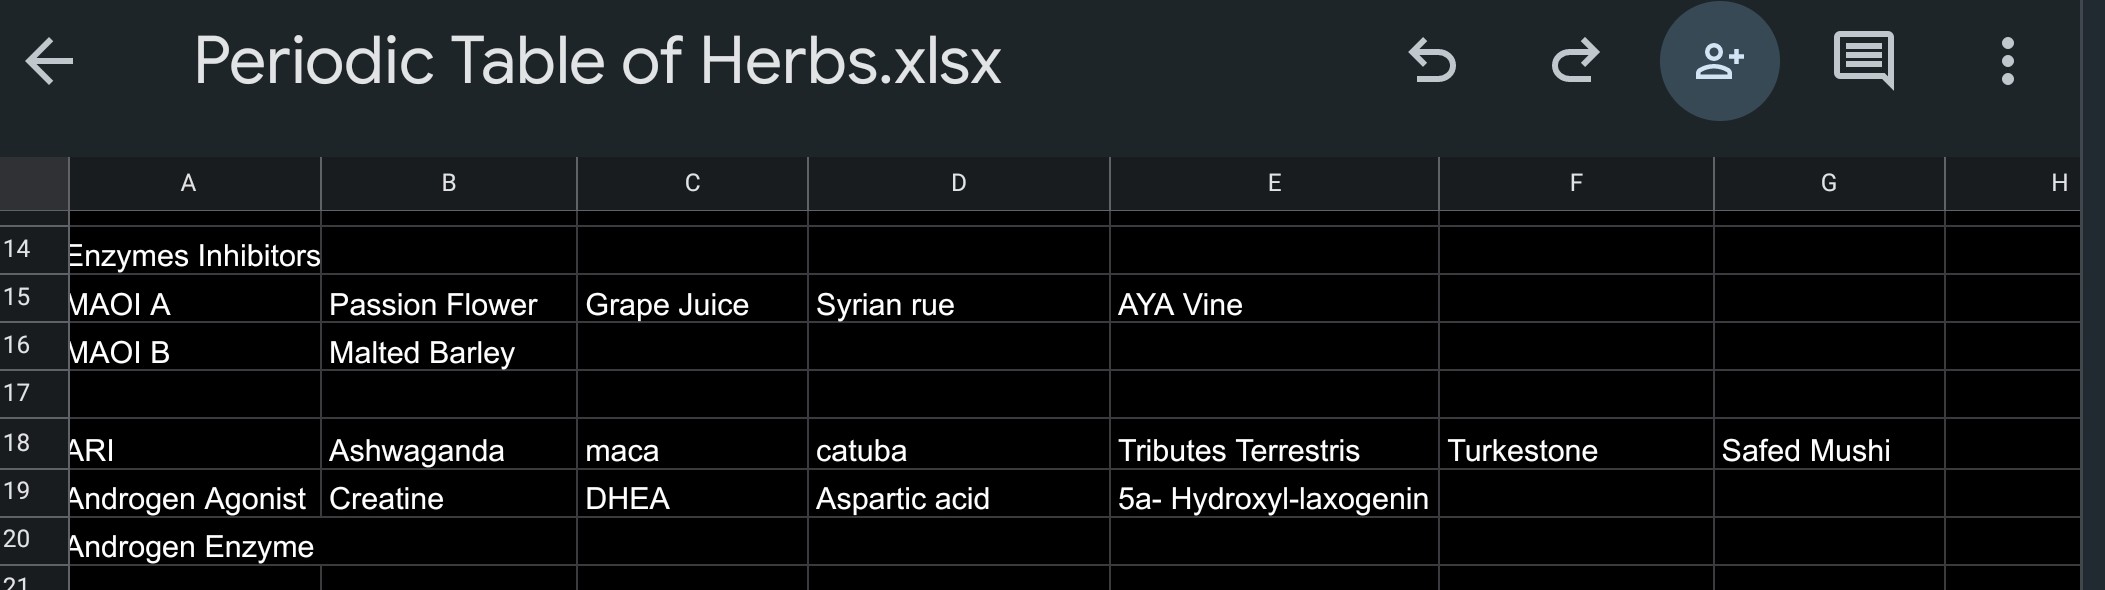Select row 18 header
This screenshot has height=590, width=2105.
click(x=17, y=443)
